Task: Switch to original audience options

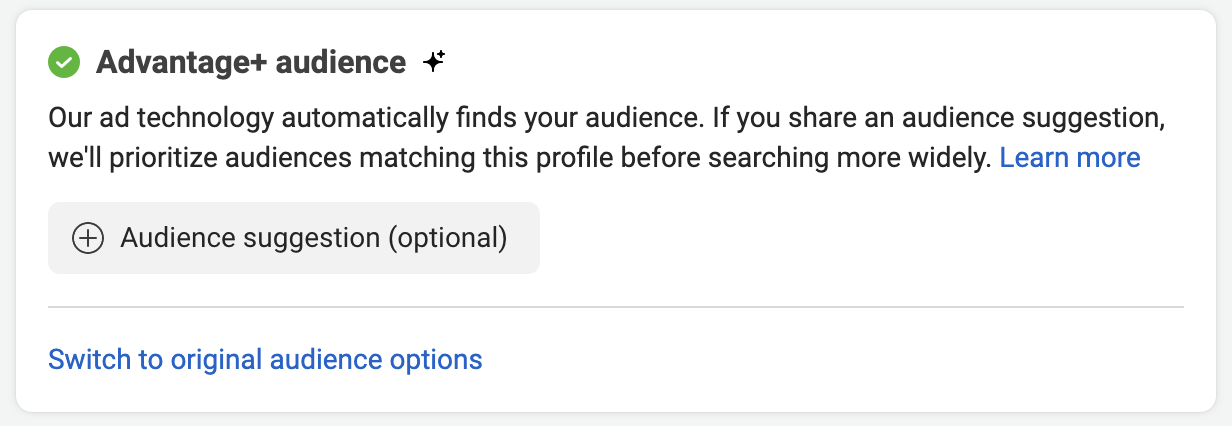Action: coord(265,359)
